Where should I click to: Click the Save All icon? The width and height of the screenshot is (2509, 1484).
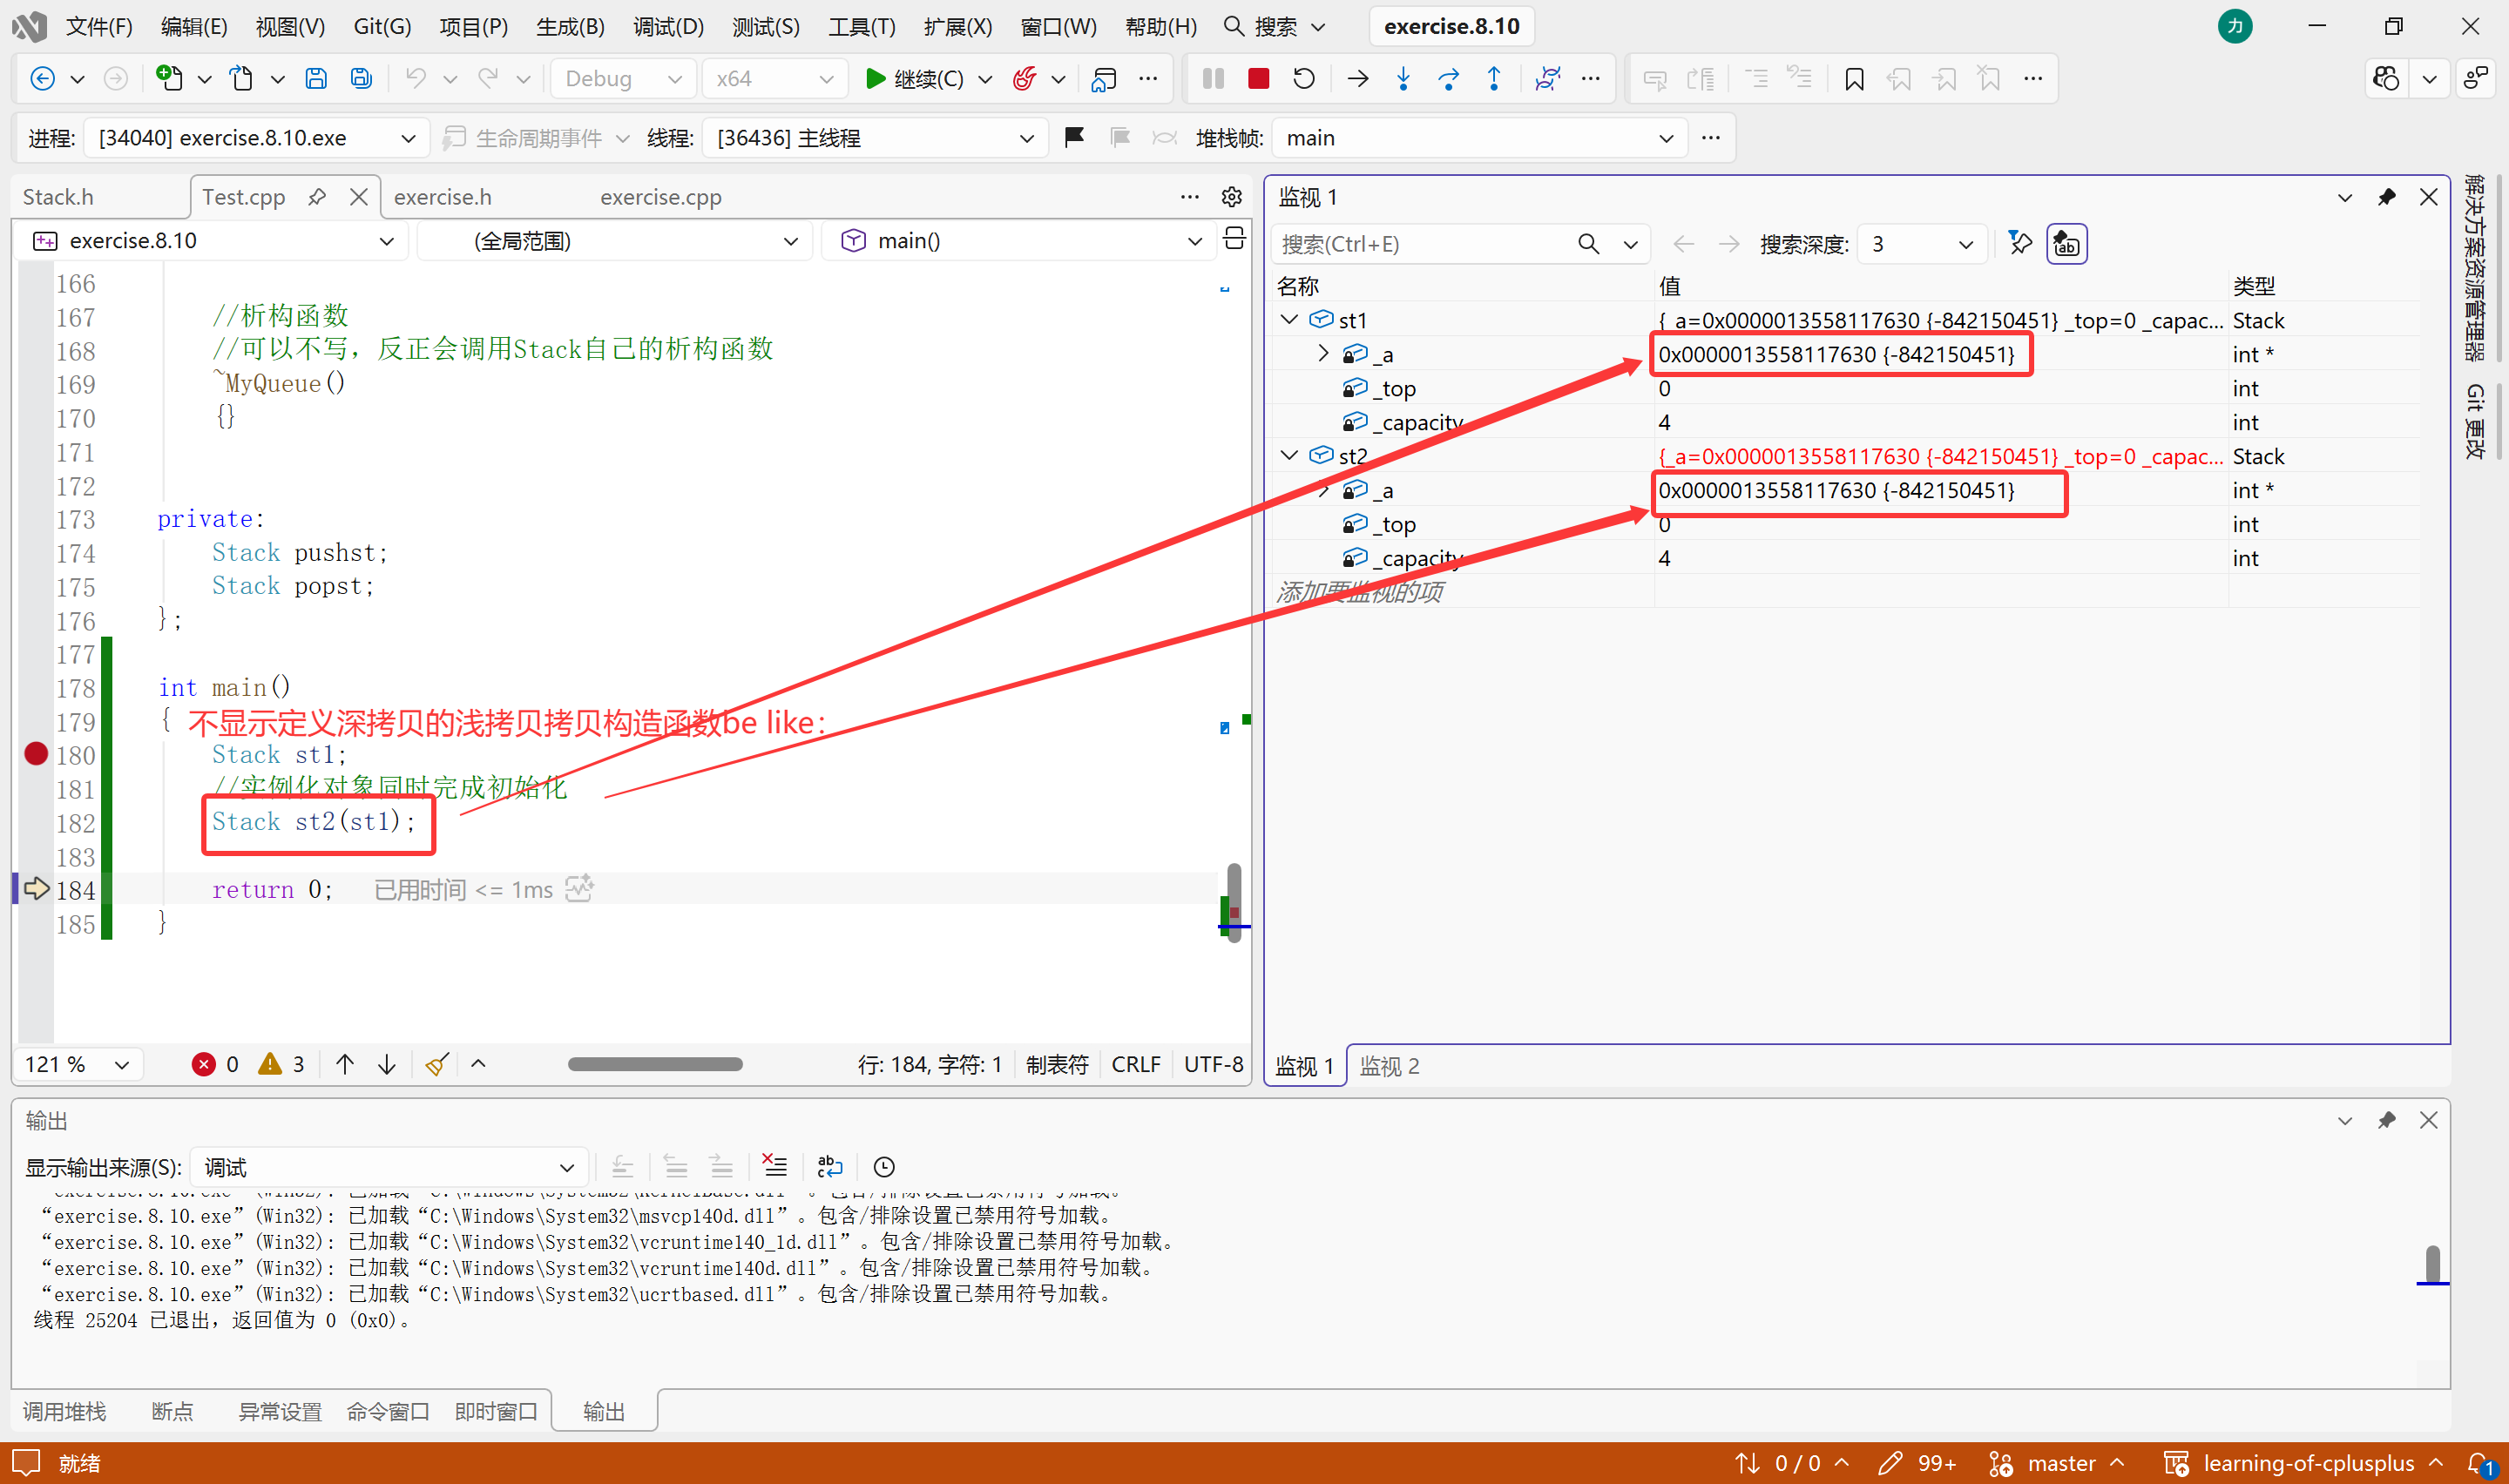pos(361,78)
